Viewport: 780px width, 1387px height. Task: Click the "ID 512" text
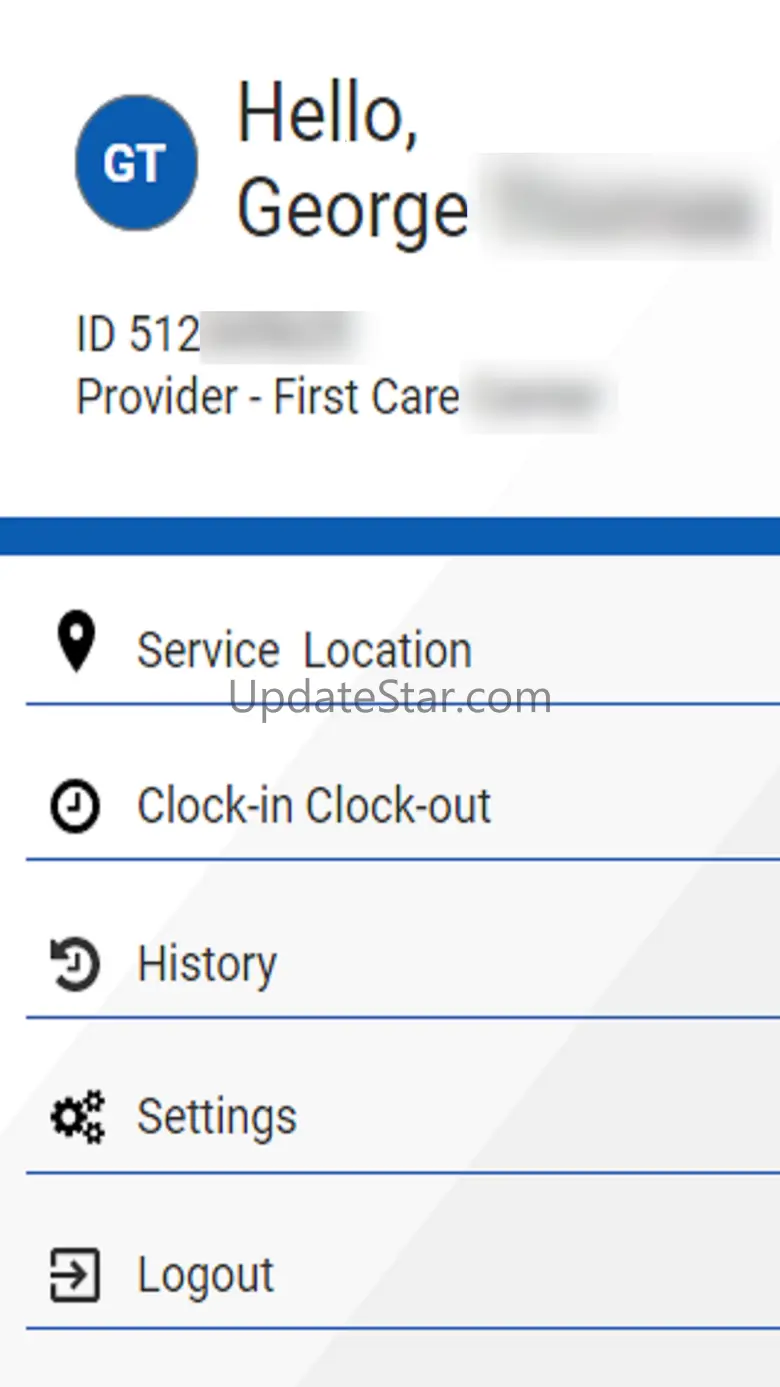[x=138, y=335]
